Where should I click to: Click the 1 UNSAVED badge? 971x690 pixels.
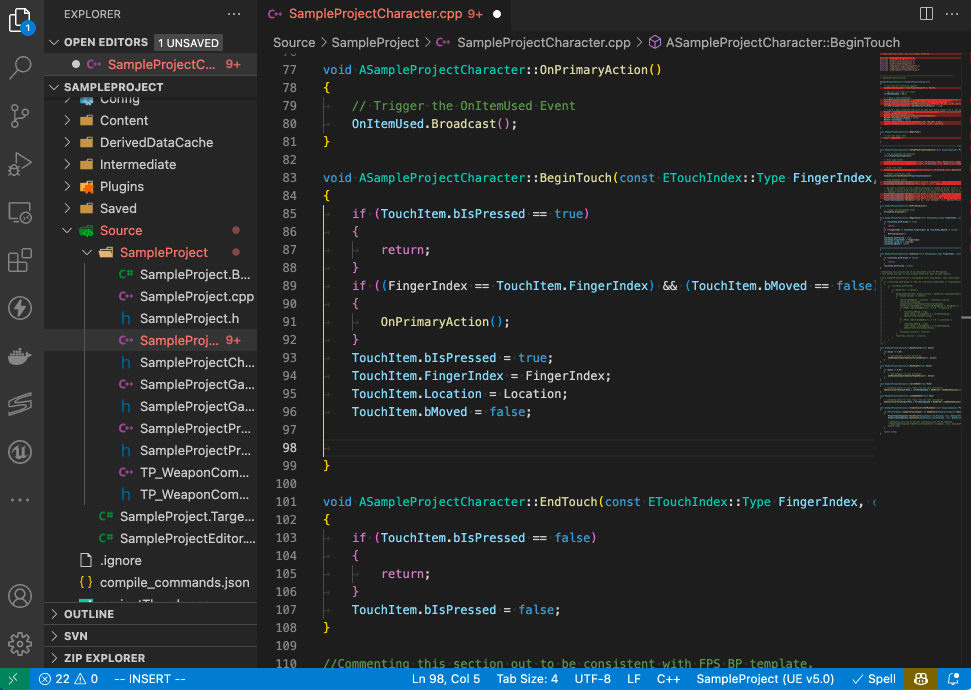point(188,43)
